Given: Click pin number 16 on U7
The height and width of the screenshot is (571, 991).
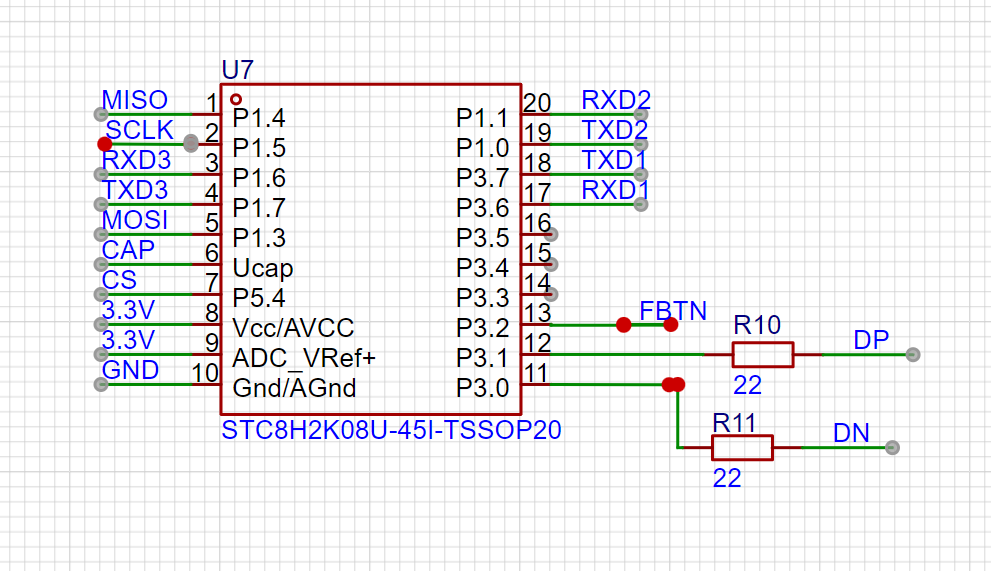Looking at the screenshot, I should (537, 223).
